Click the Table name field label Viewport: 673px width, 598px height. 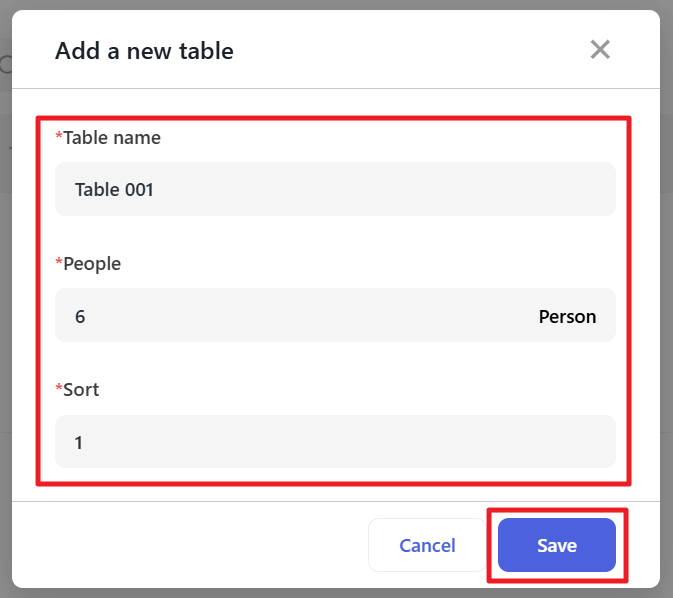click(x=112, y=138)
